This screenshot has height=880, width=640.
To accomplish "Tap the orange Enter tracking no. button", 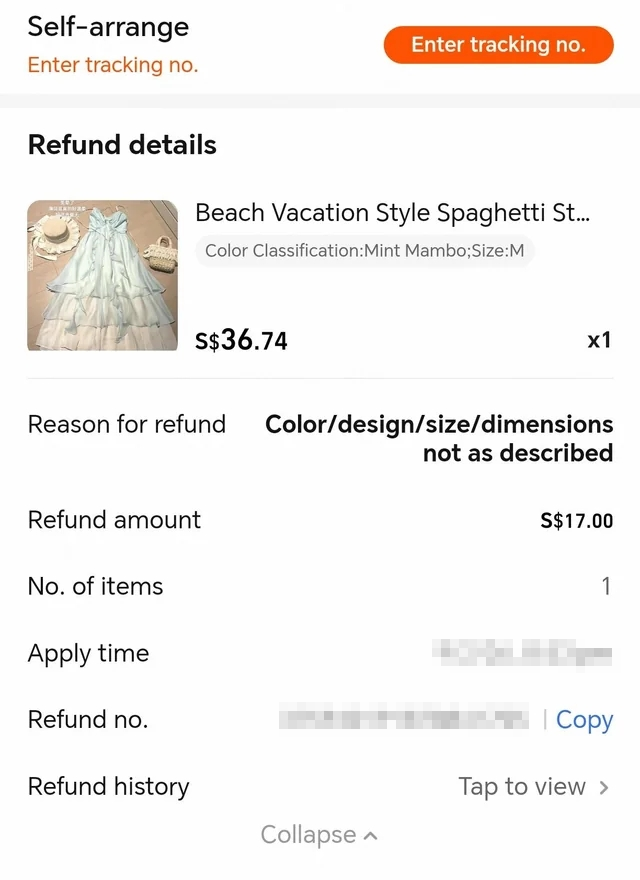I will point(498,45).
